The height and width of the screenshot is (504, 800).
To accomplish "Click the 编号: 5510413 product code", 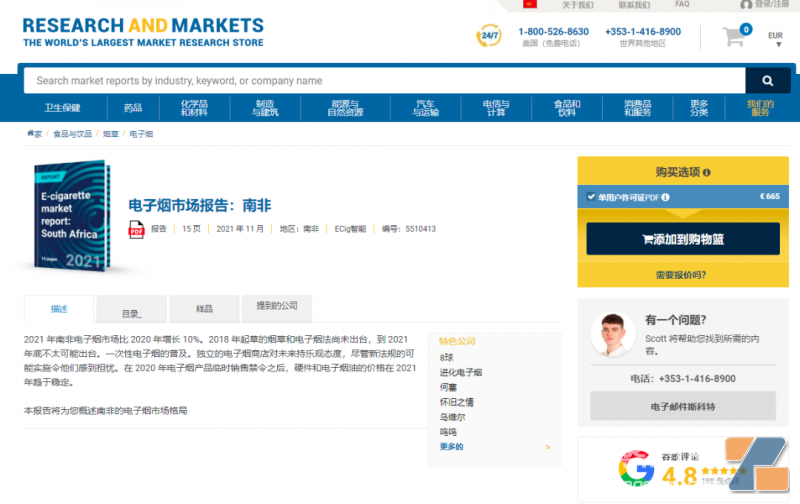I will [409, 229].
